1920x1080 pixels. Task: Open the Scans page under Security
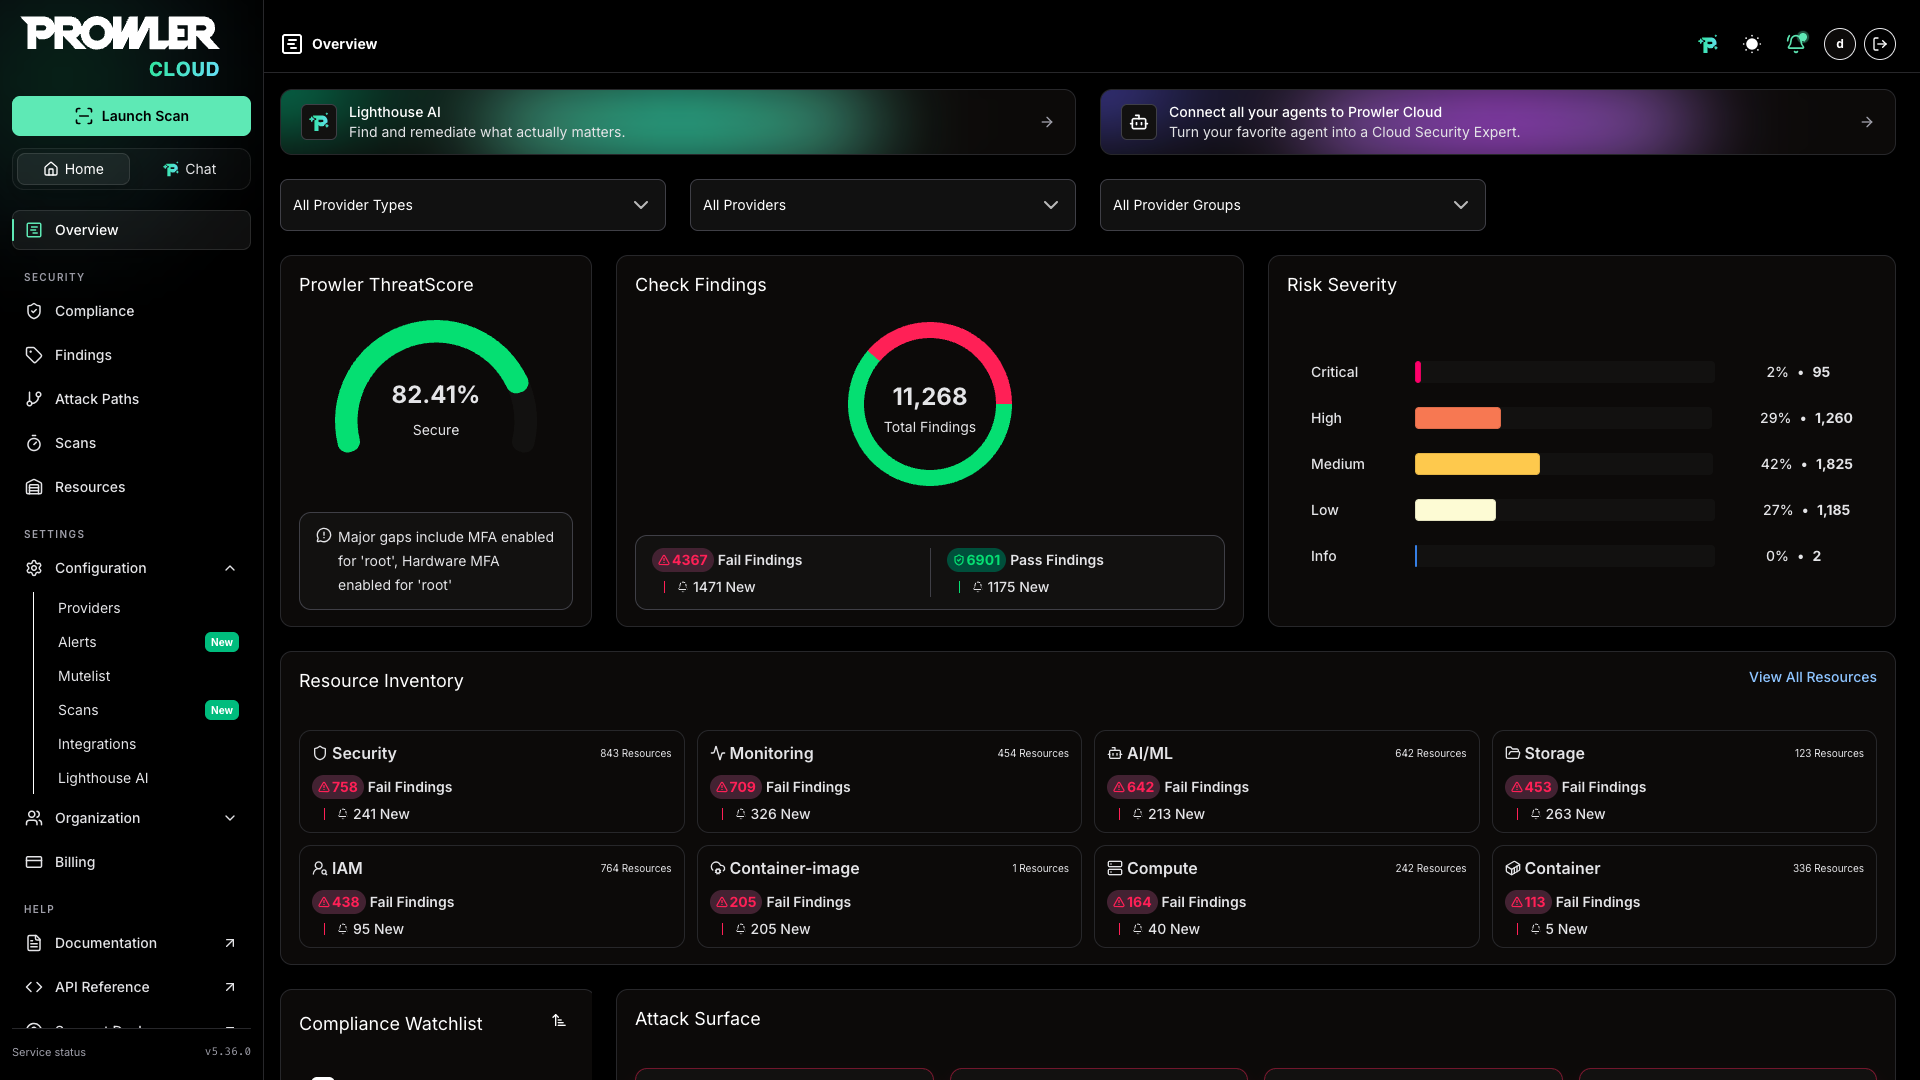point(131,443)
